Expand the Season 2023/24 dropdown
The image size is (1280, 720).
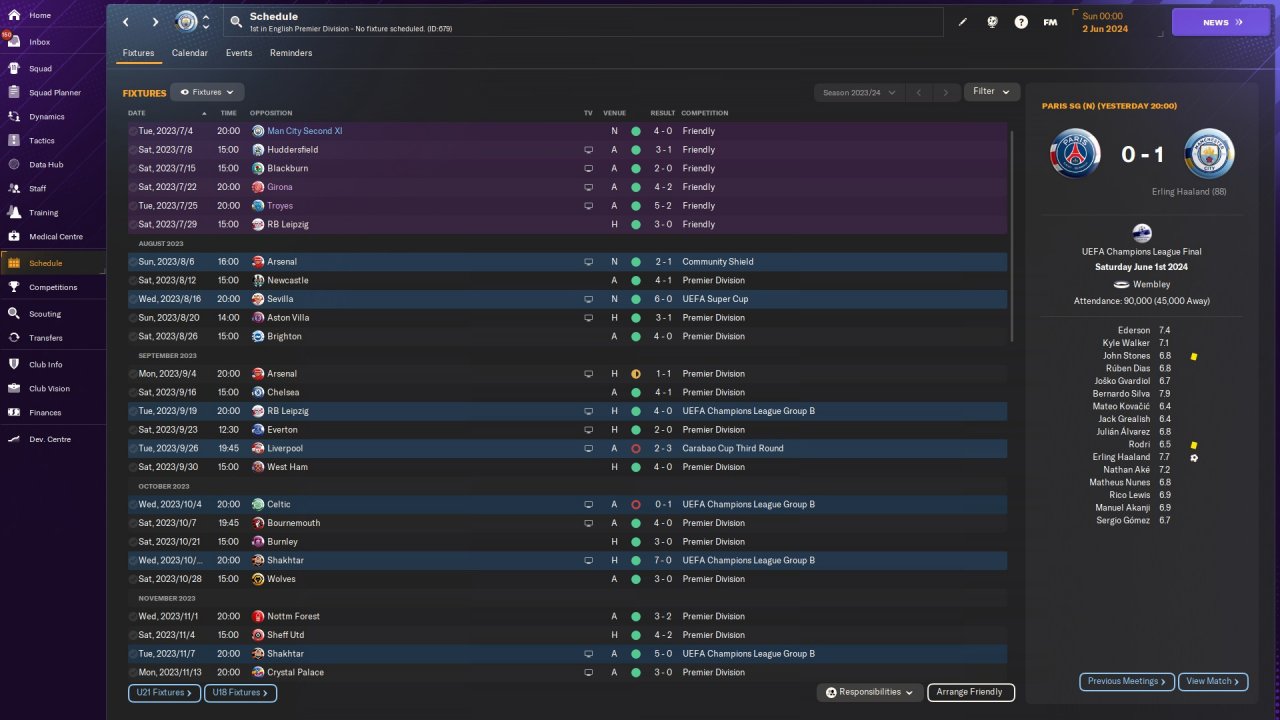tap(858, 93)
